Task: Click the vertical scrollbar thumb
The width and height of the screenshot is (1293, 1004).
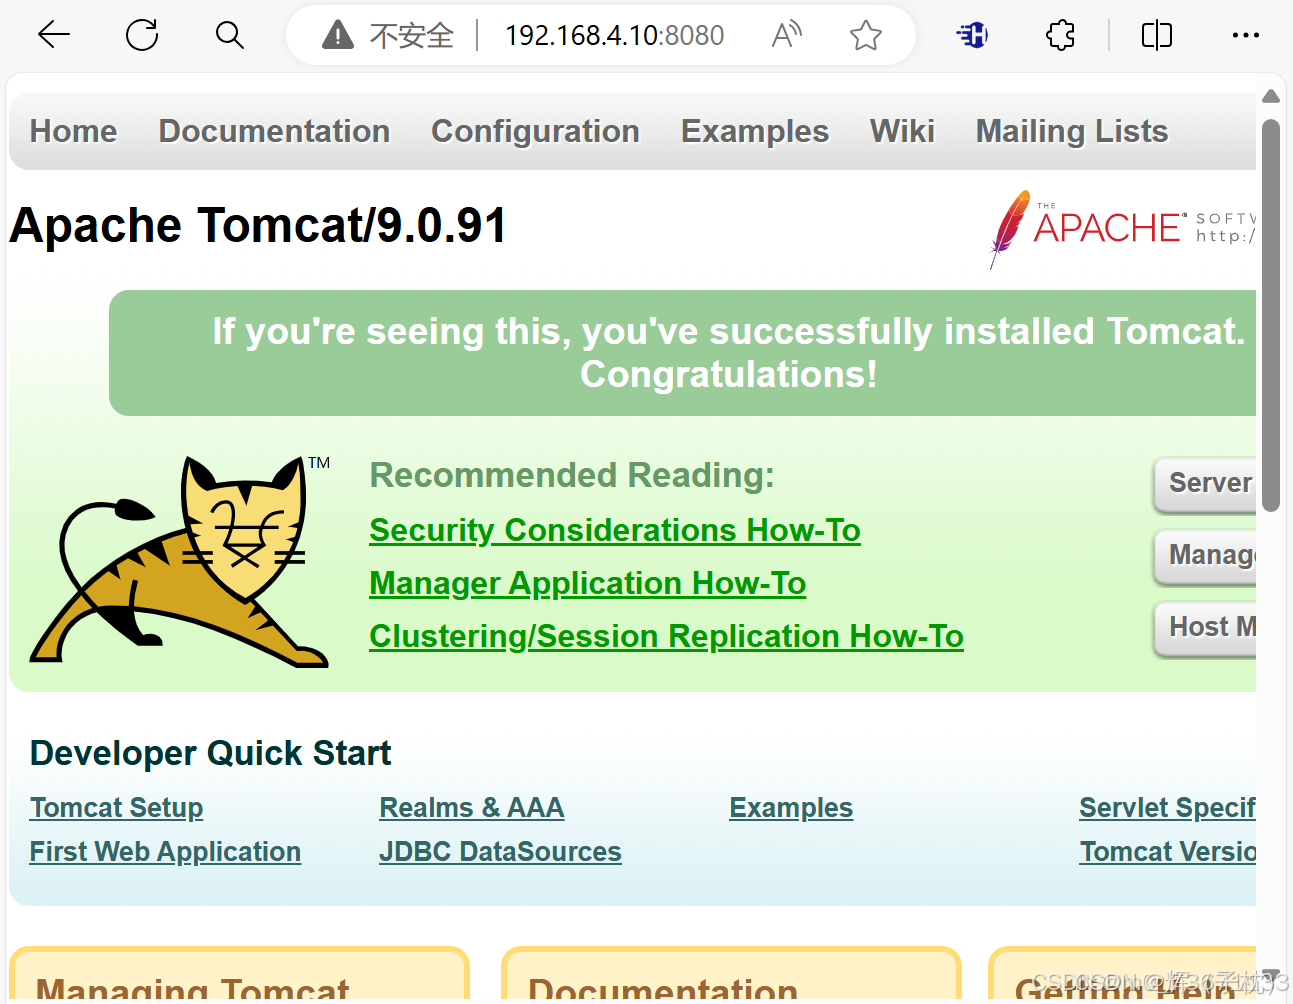Action: (x=1271, y=315)
